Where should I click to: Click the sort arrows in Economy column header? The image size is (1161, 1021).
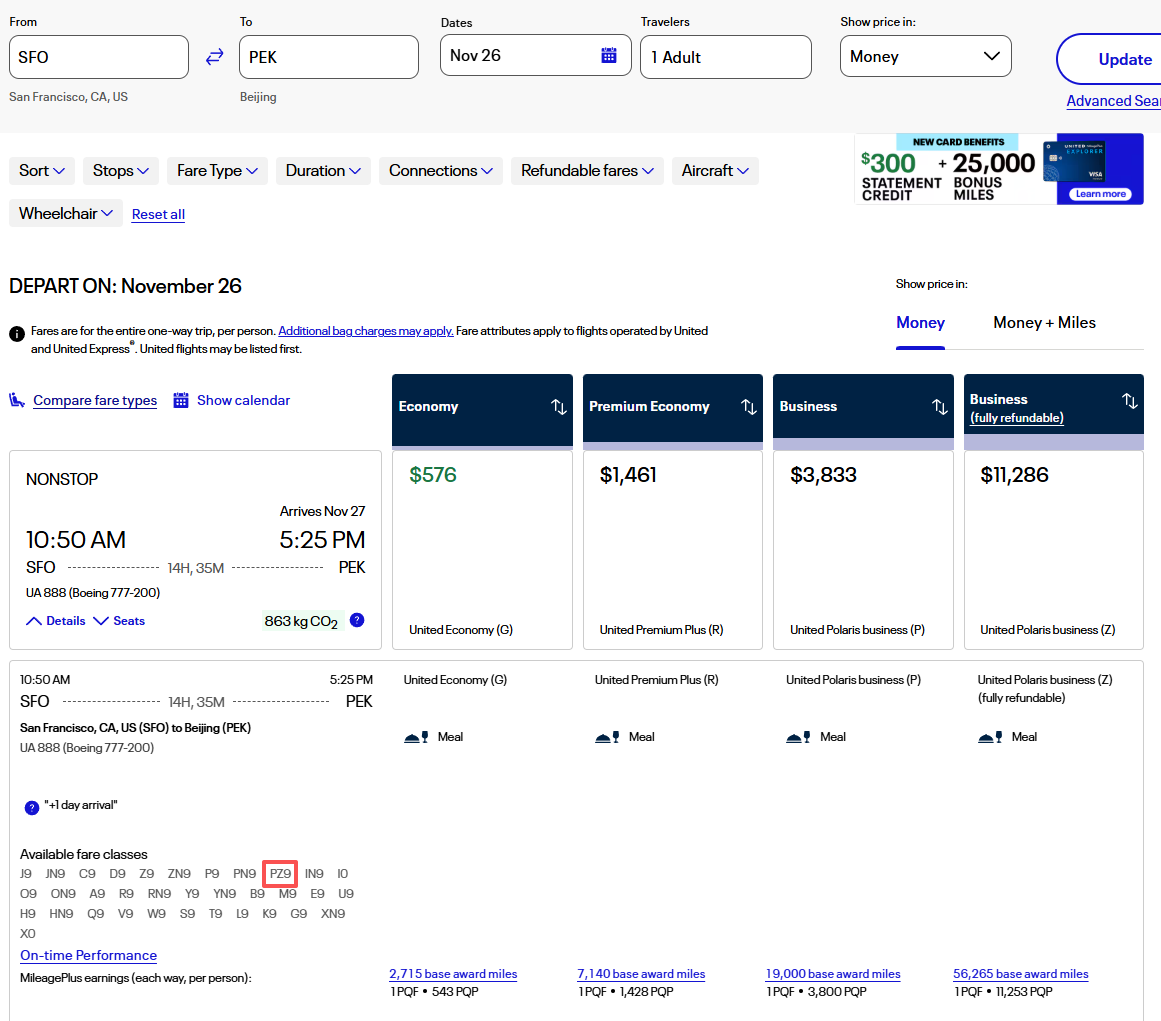pyautogui.click(x=558, y=406)
